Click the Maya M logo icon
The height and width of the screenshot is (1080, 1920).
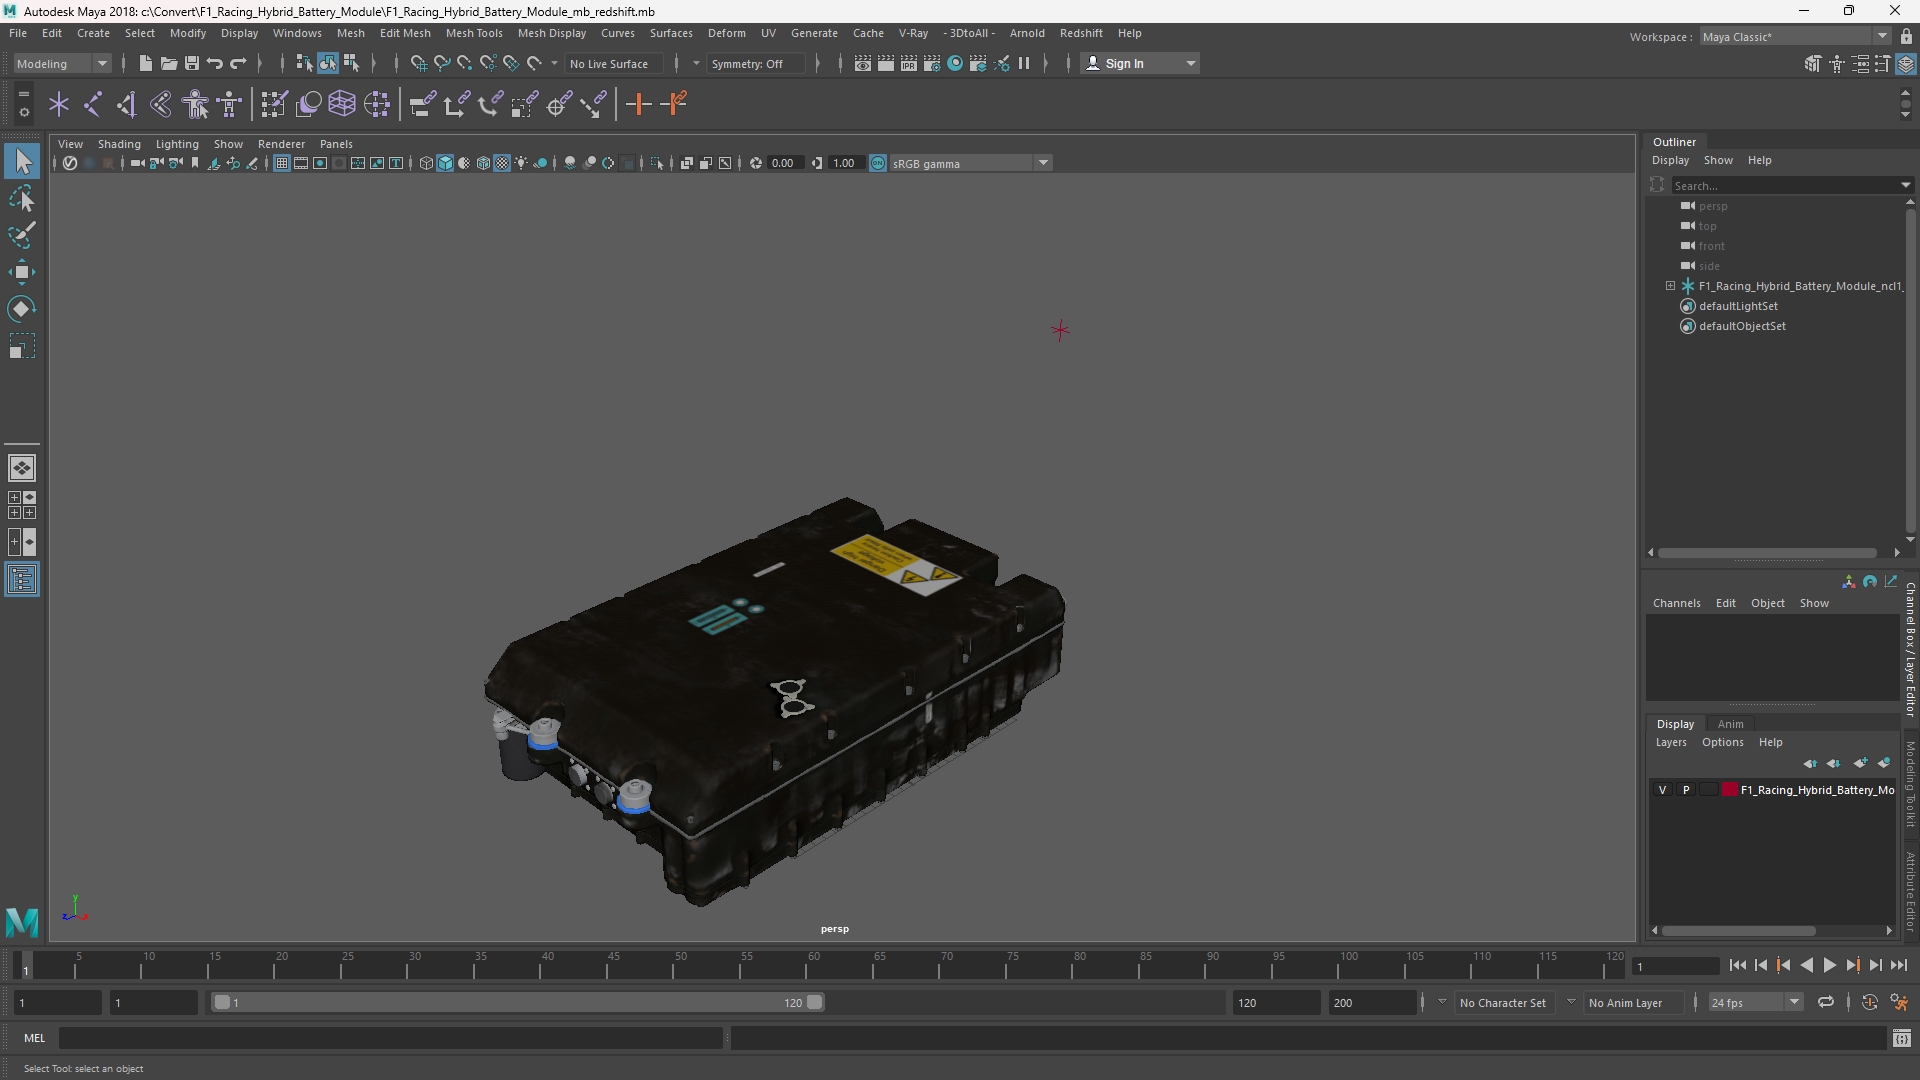[x=22, y=921]
